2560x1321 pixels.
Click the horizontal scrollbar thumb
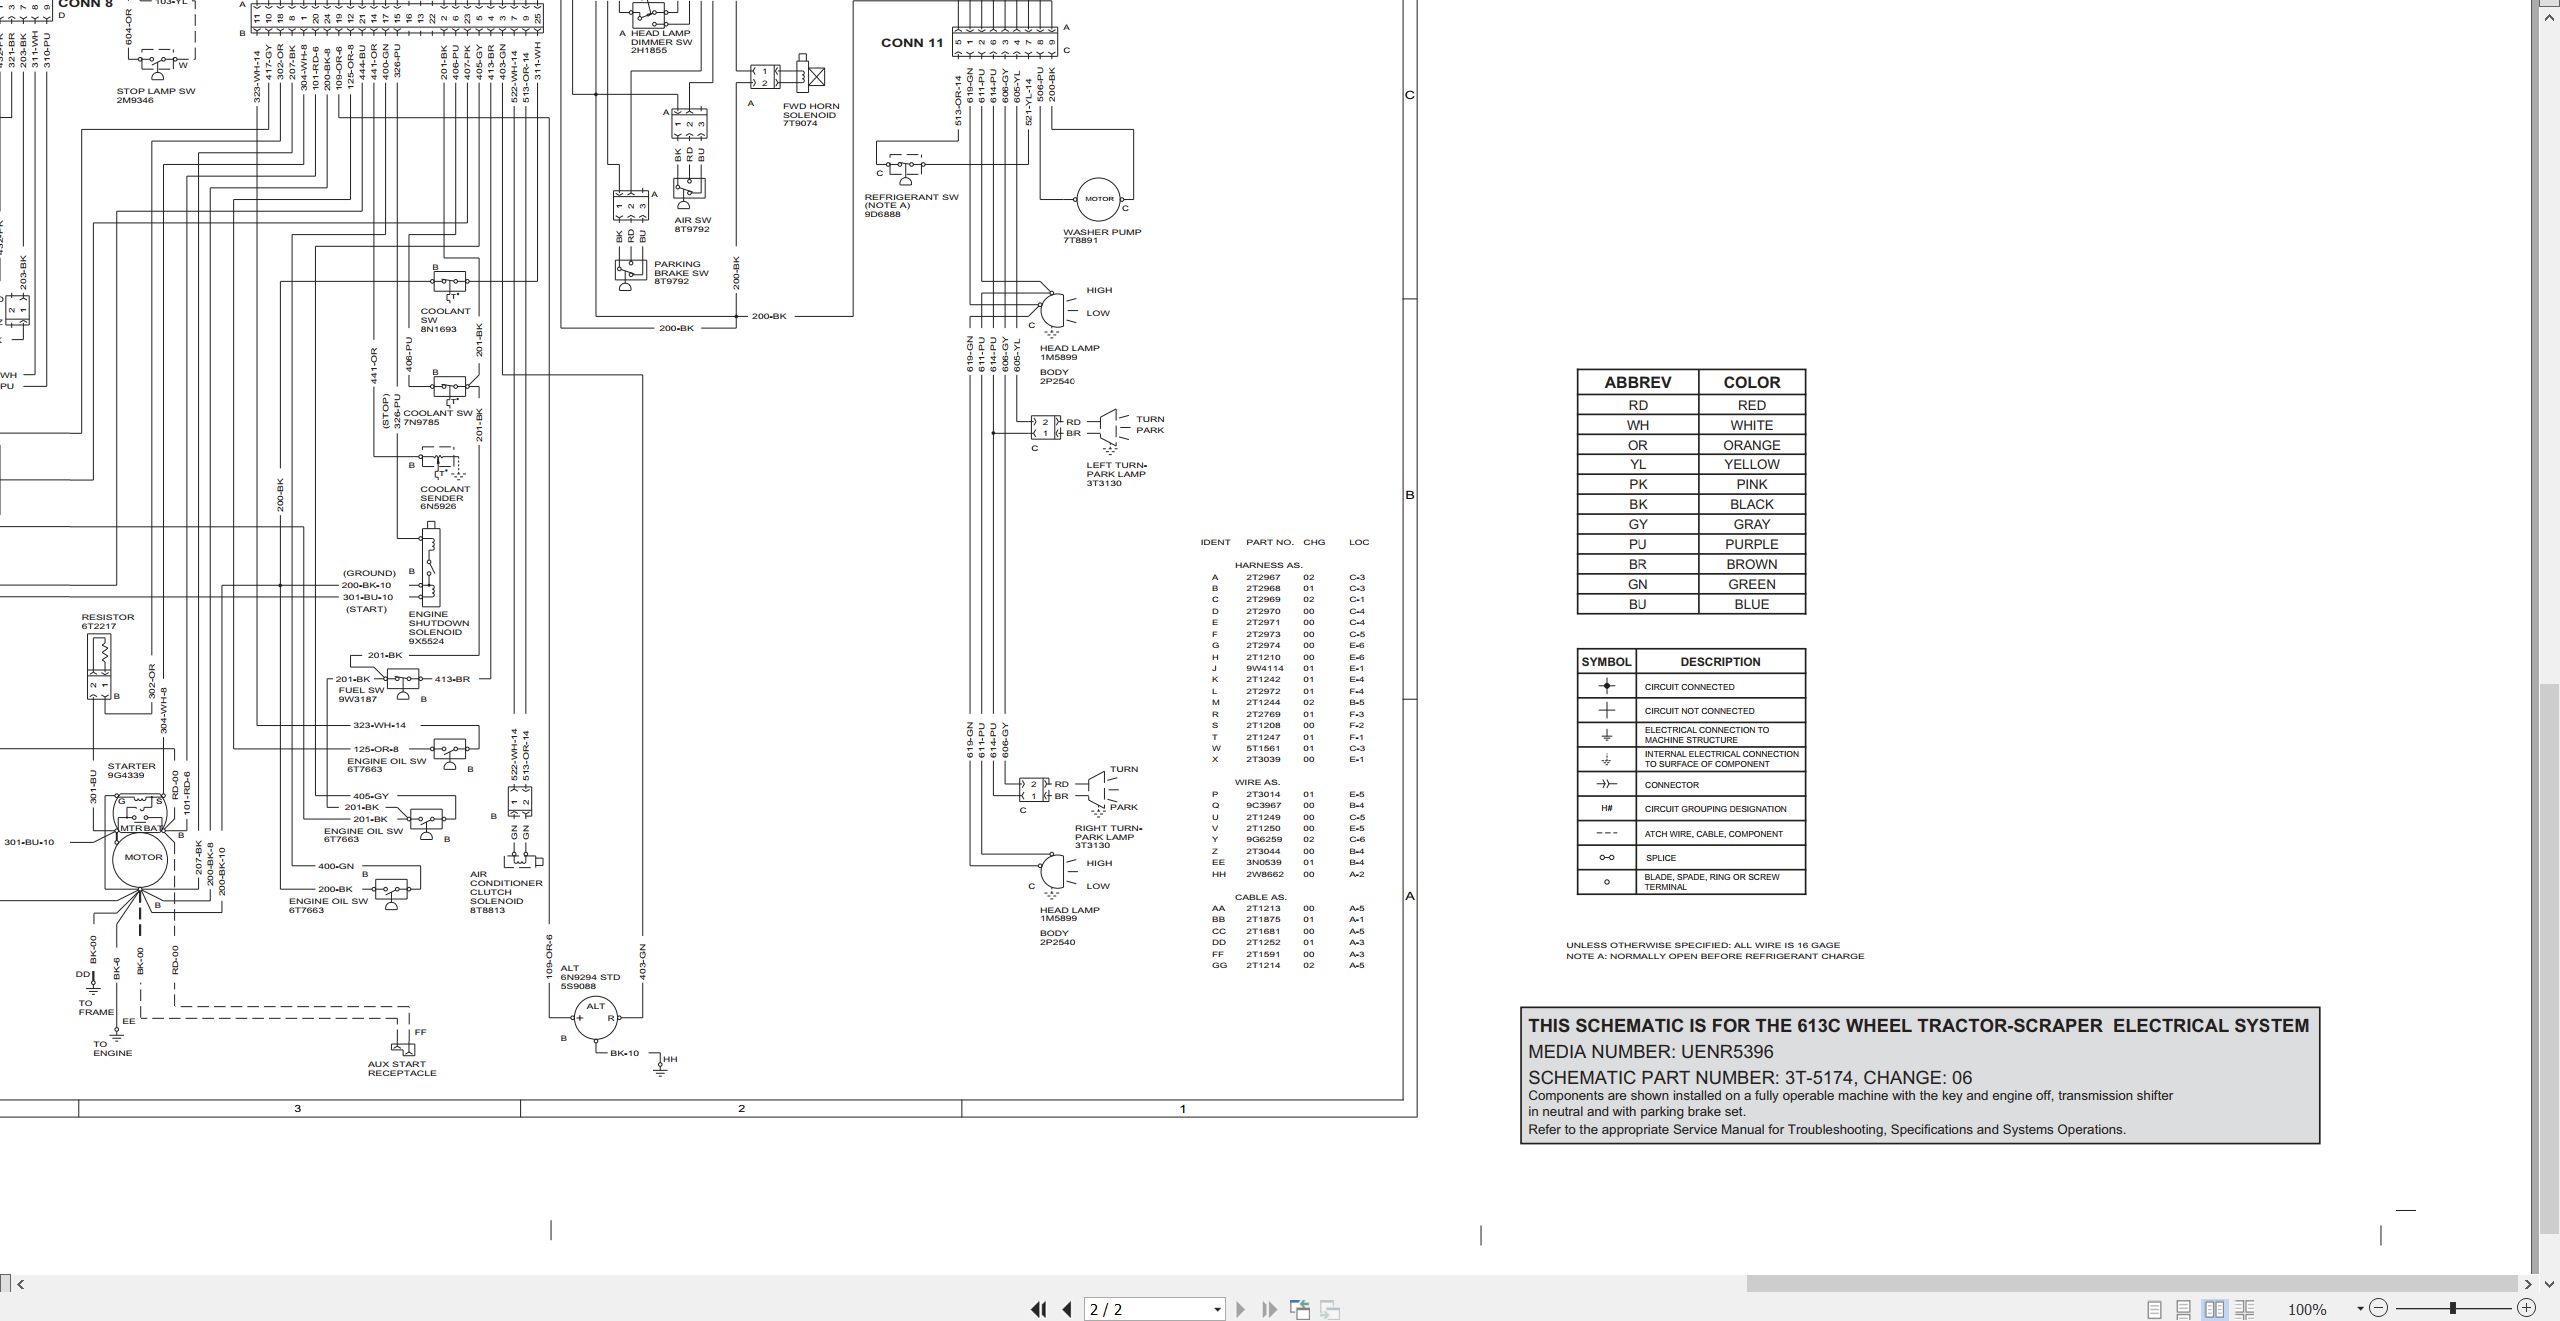click(x=2131, y=1284)
